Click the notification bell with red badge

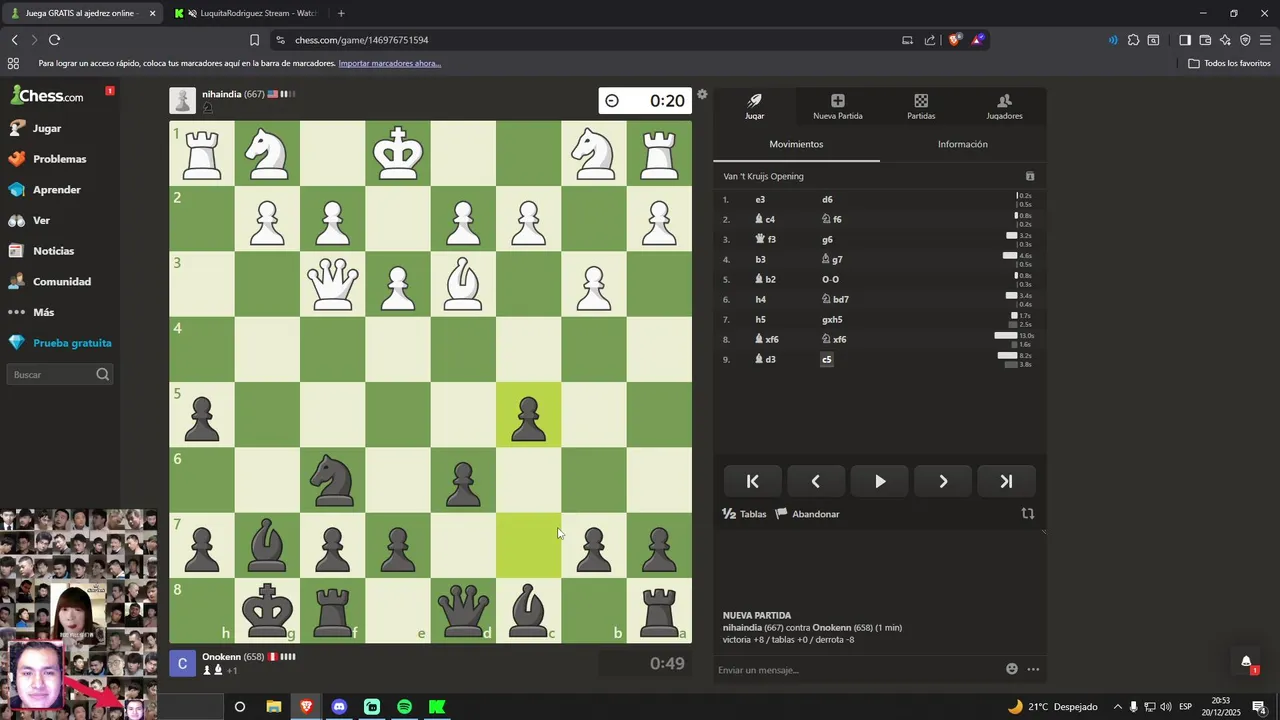pos(1246,662)
